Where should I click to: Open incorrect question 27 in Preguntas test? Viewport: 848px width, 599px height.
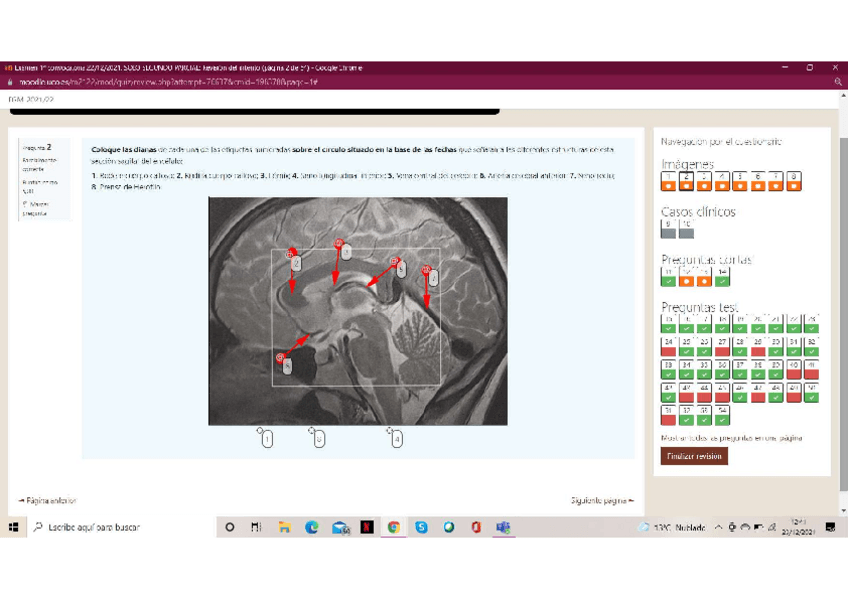tap(721, 347)
